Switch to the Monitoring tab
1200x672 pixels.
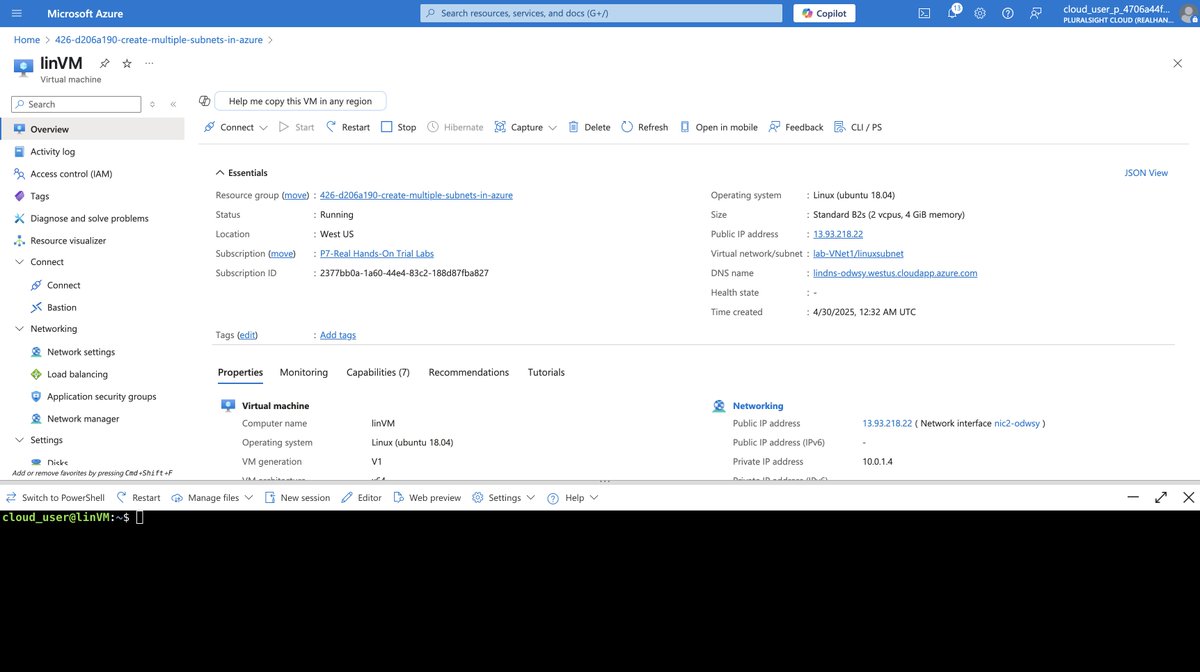pos(304,372)
